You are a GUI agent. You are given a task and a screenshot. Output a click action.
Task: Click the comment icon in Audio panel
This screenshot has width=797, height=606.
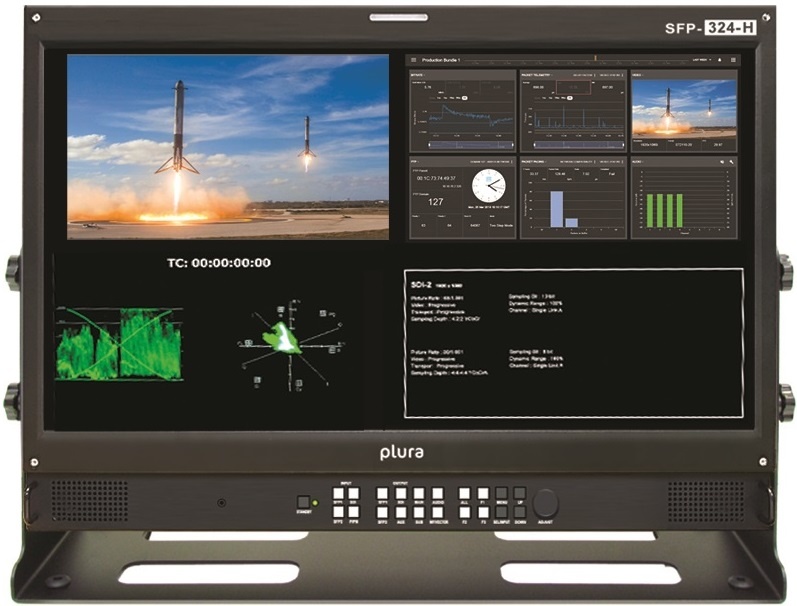pyautogui.click(x=720, y=160)
